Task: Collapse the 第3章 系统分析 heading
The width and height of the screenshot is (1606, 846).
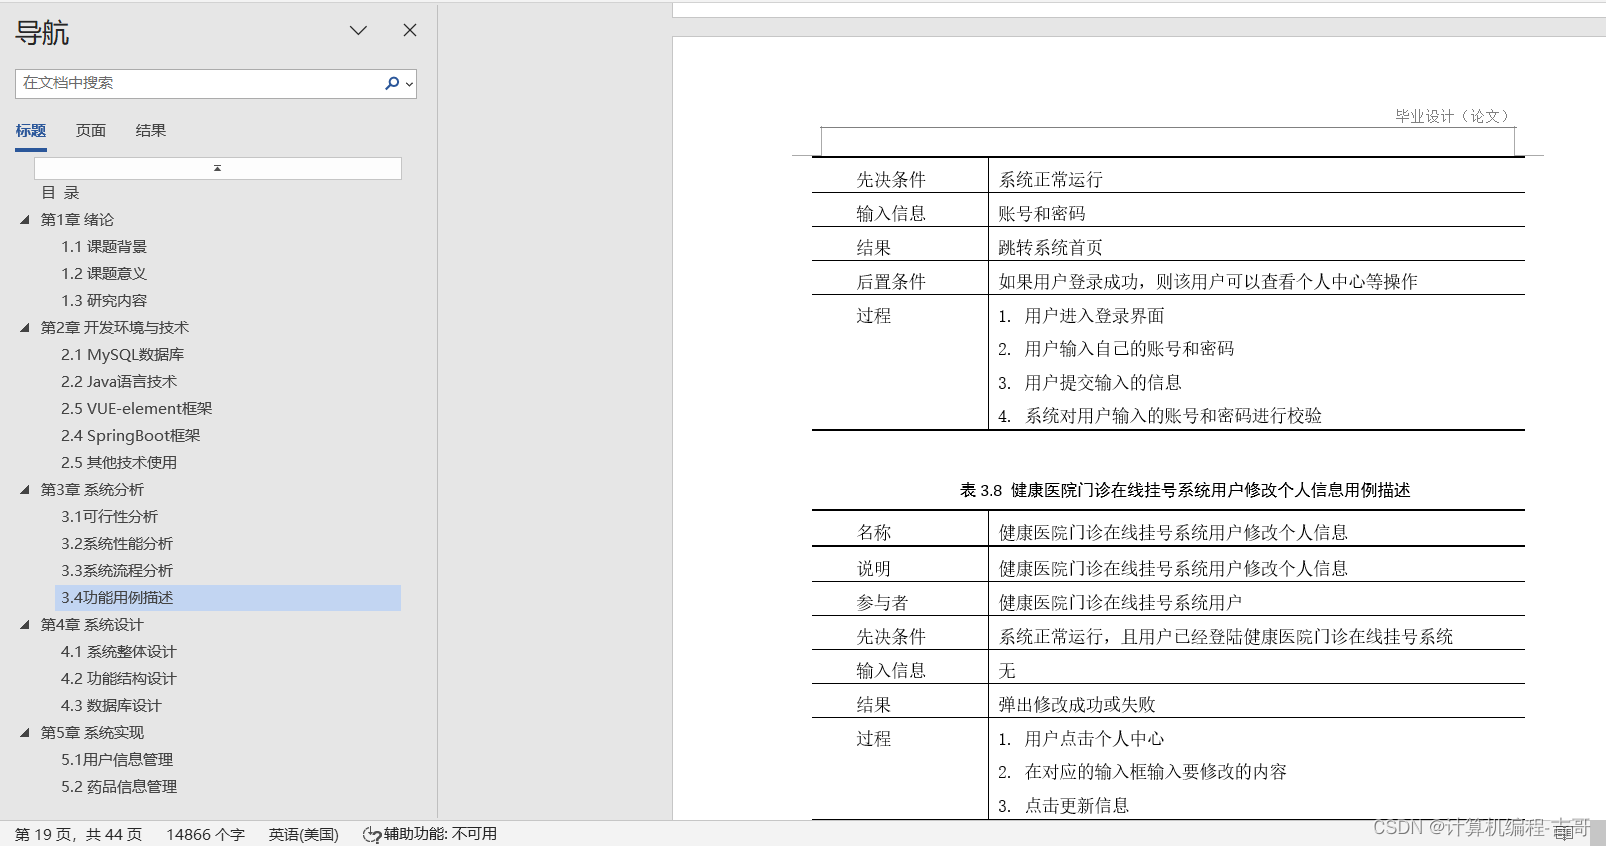Action: pos(25,490)
